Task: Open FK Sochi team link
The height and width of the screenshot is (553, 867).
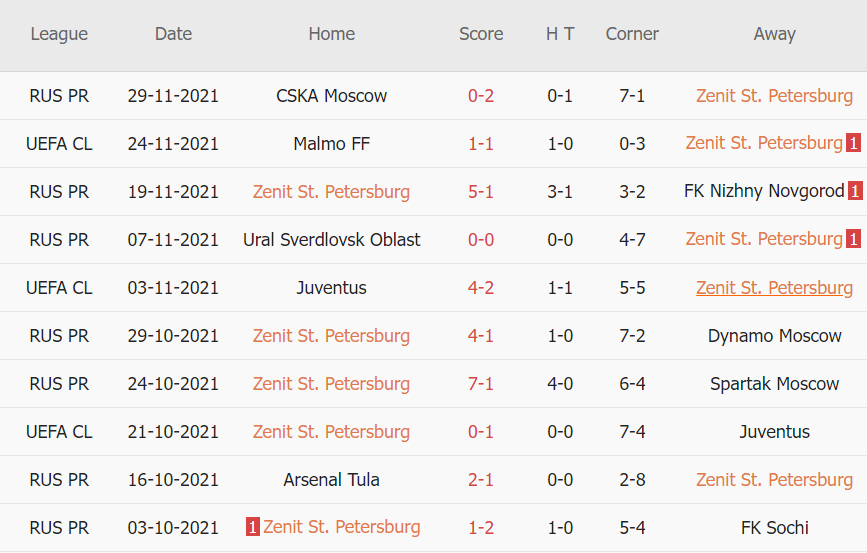Action: (774, 528)
